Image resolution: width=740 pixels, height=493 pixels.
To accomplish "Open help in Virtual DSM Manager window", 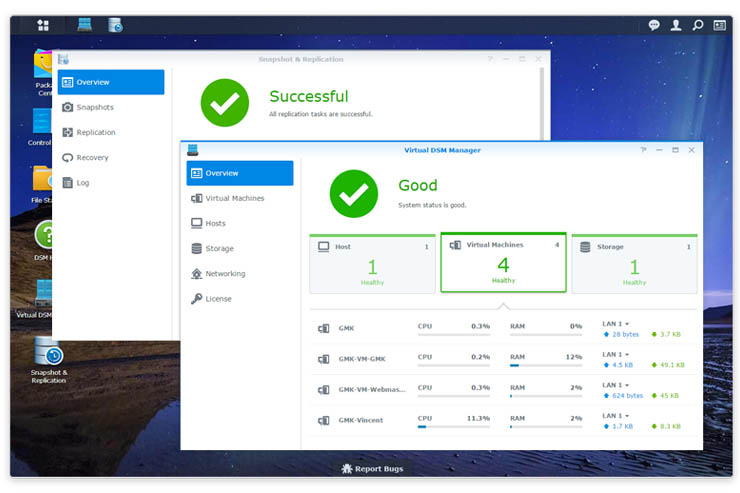I will coord(642,150).
